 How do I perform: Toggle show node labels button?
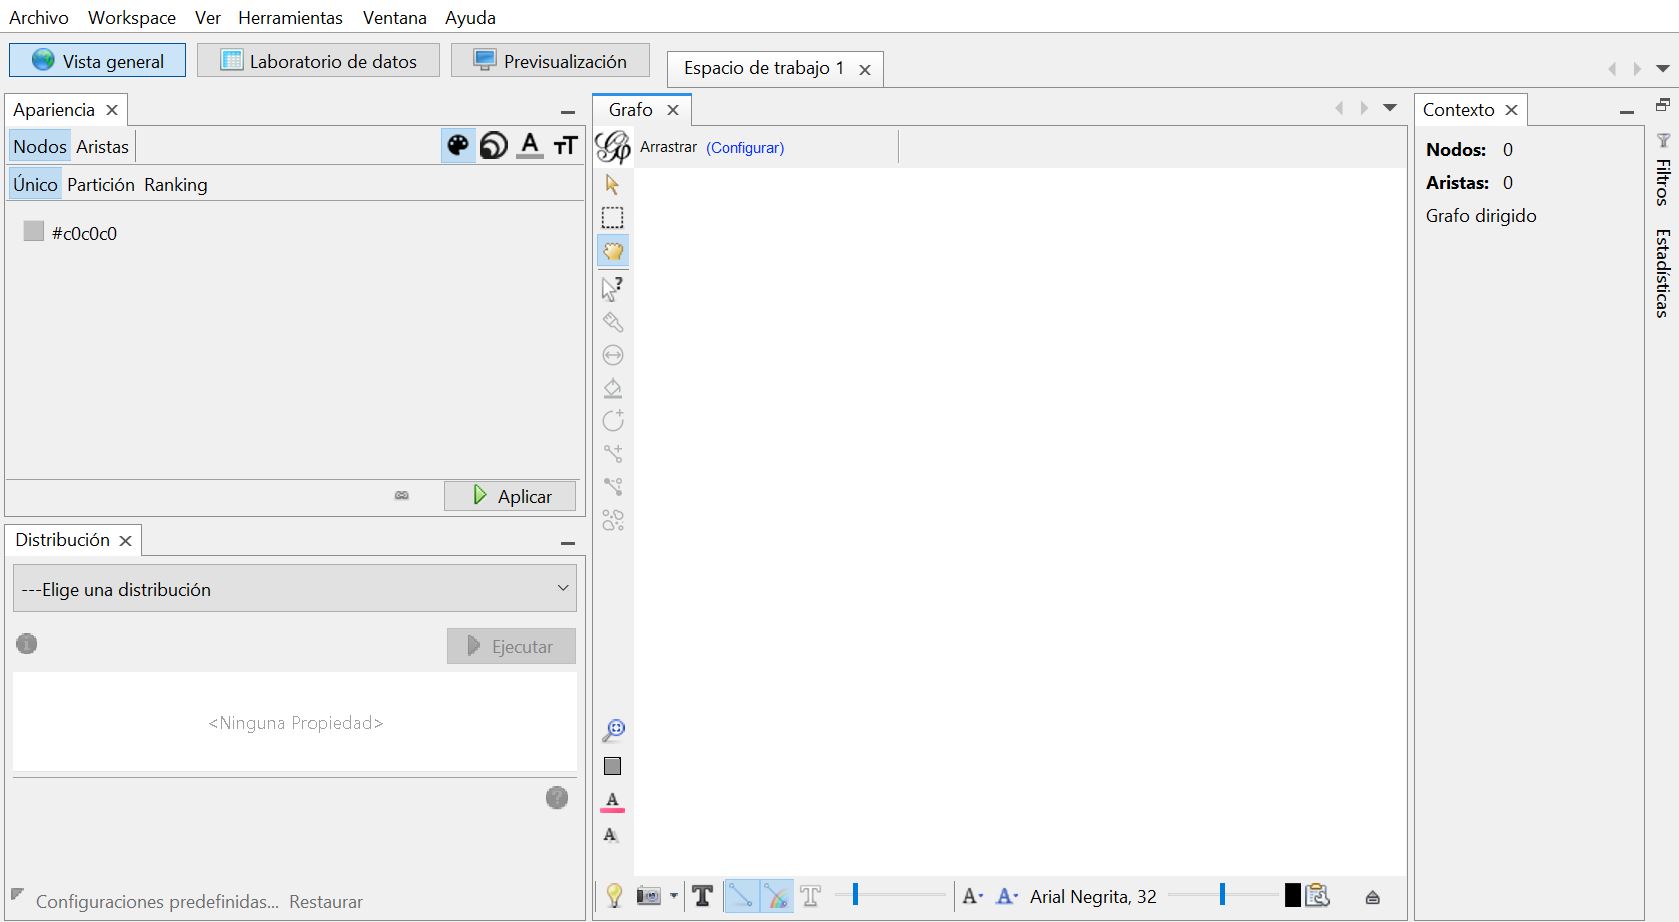(702, 896)
